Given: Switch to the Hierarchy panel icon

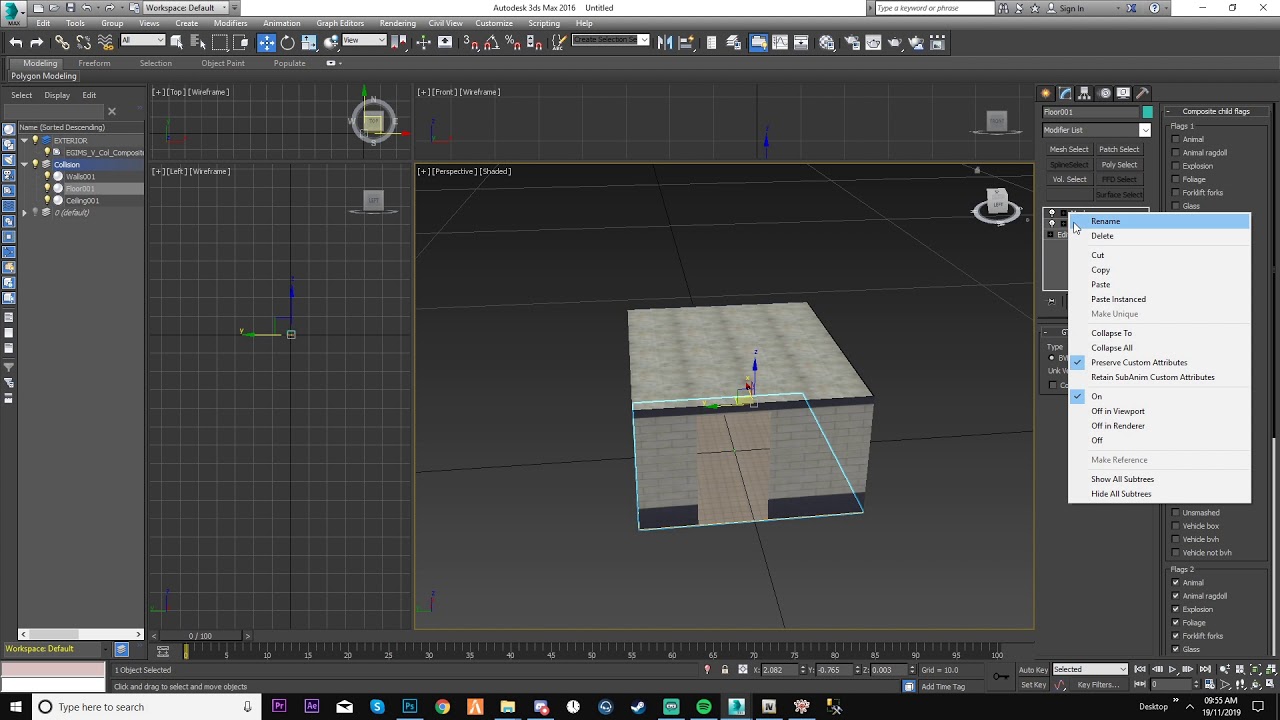Looking at the screenshot, I should pos(1085,93).
